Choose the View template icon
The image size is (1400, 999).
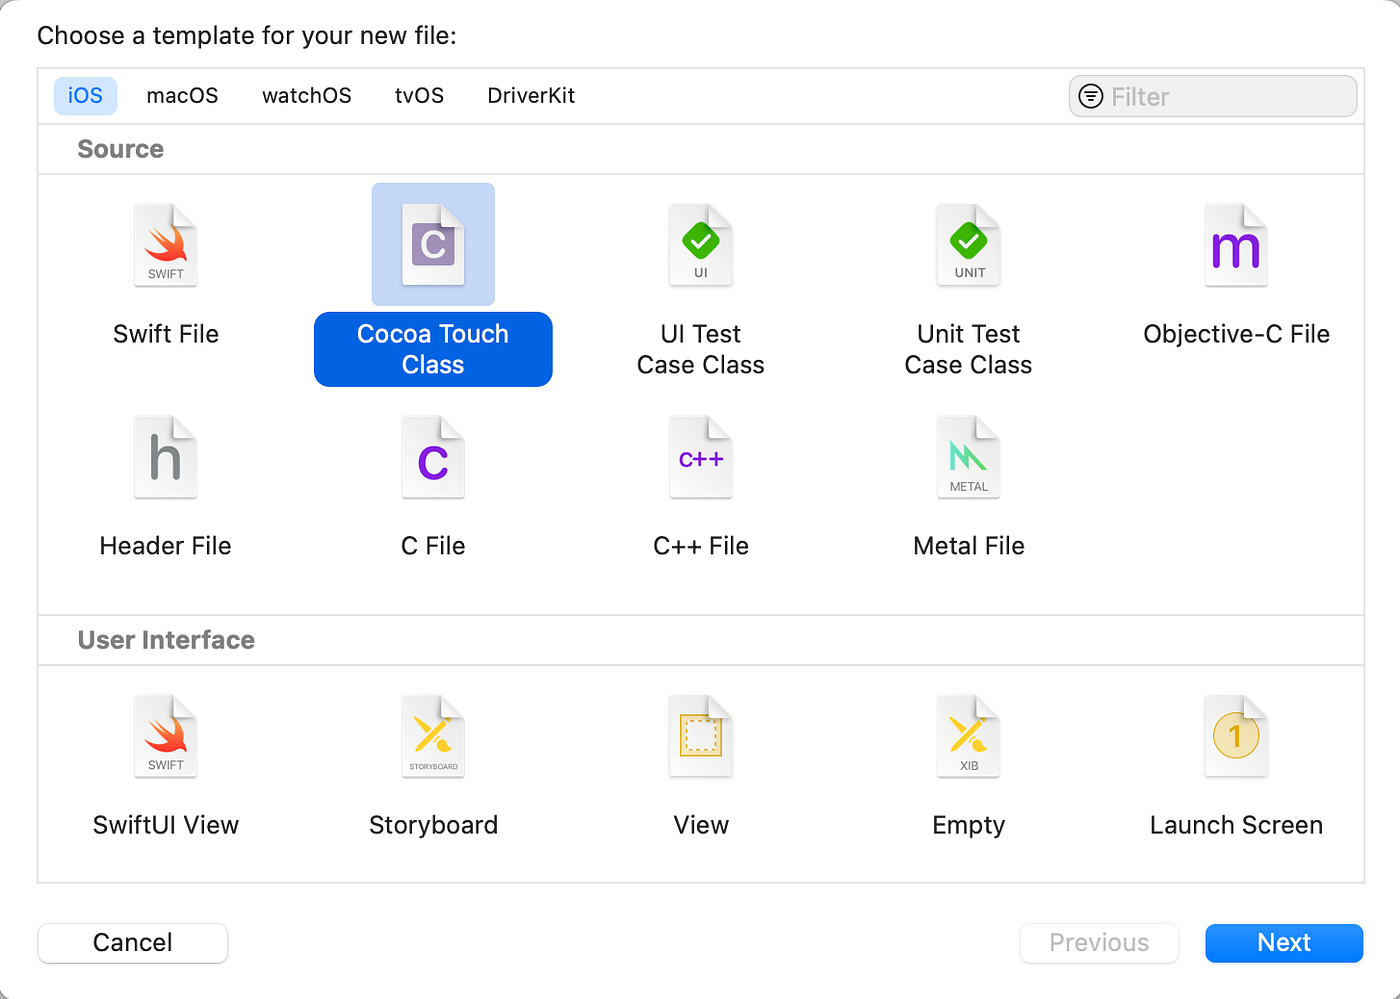(x=700, y=736)
